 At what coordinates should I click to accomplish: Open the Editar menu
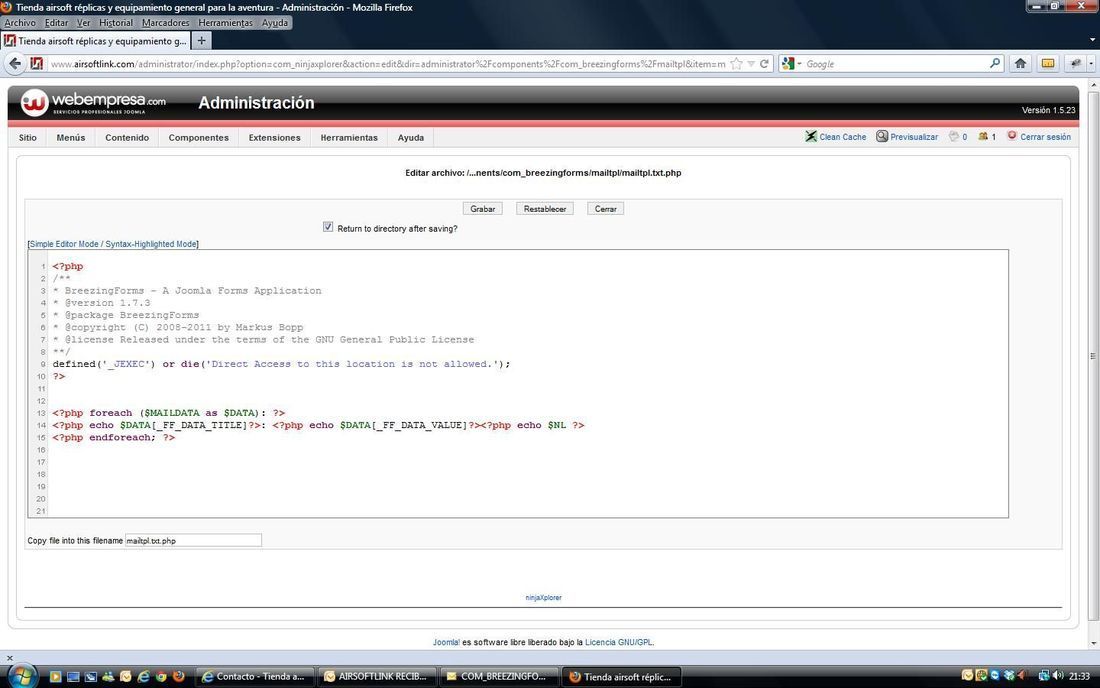[x=56, y=22]
